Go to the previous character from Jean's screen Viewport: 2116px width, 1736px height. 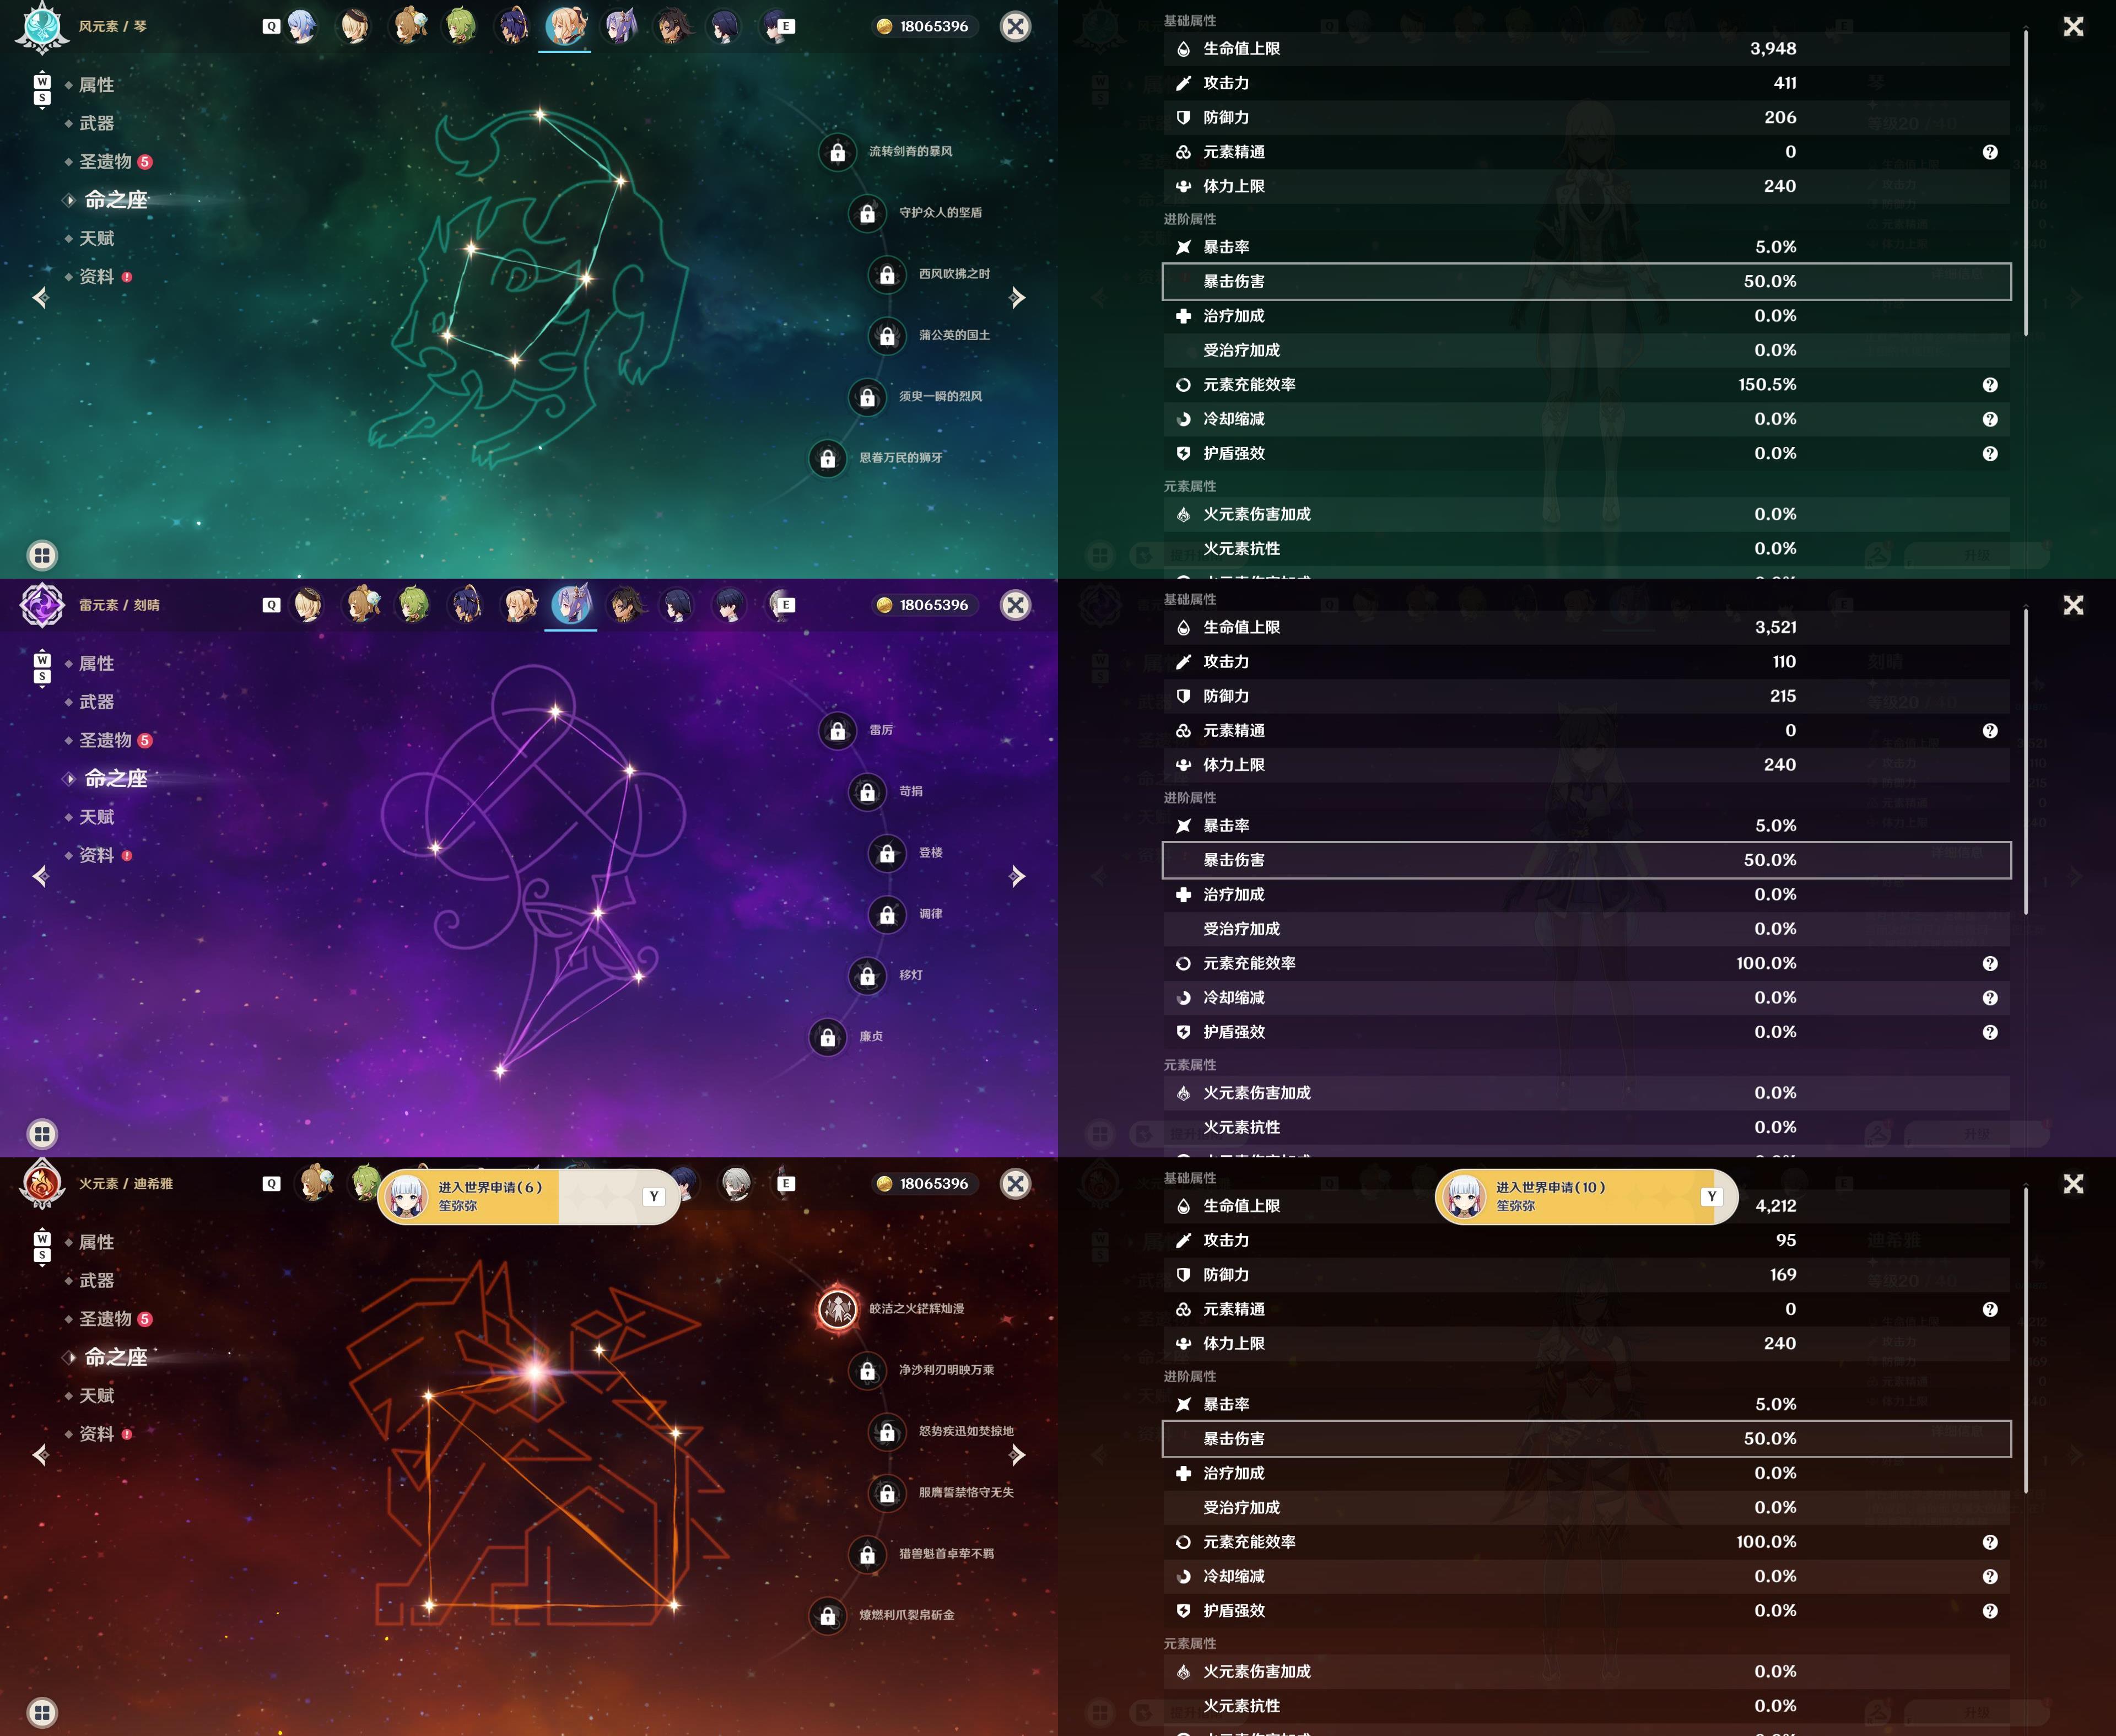pyautogui.click(x=40, y=297)
